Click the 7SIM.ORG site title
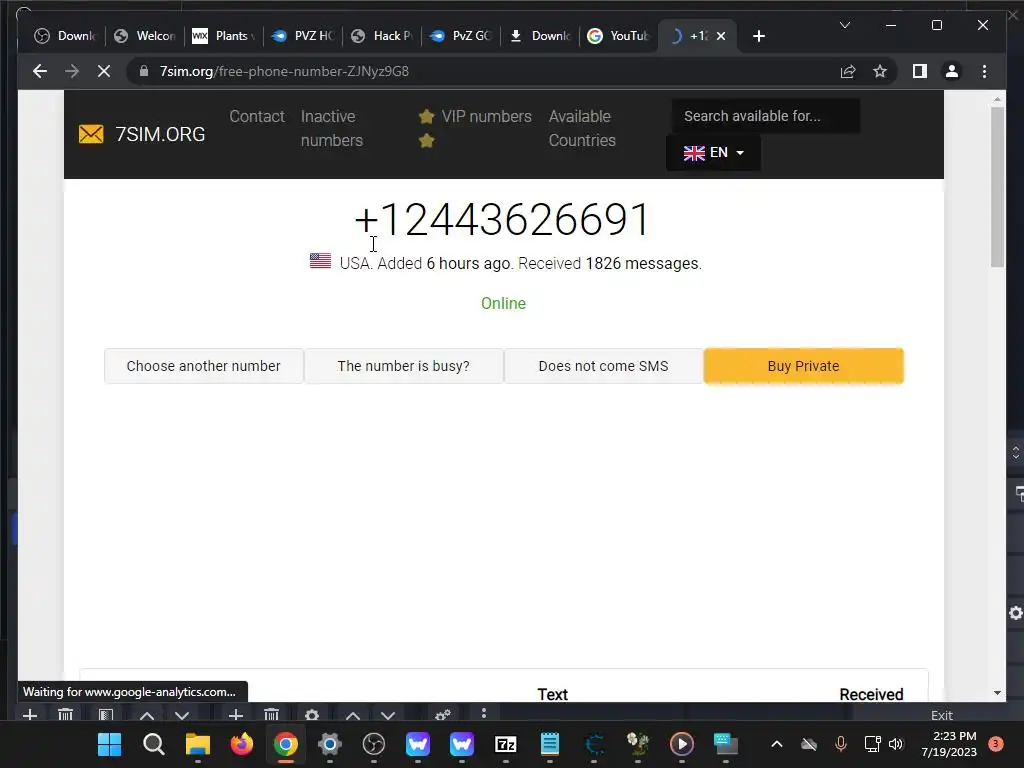The height and width of the screenshot is (768, 1024). [160, 134]
